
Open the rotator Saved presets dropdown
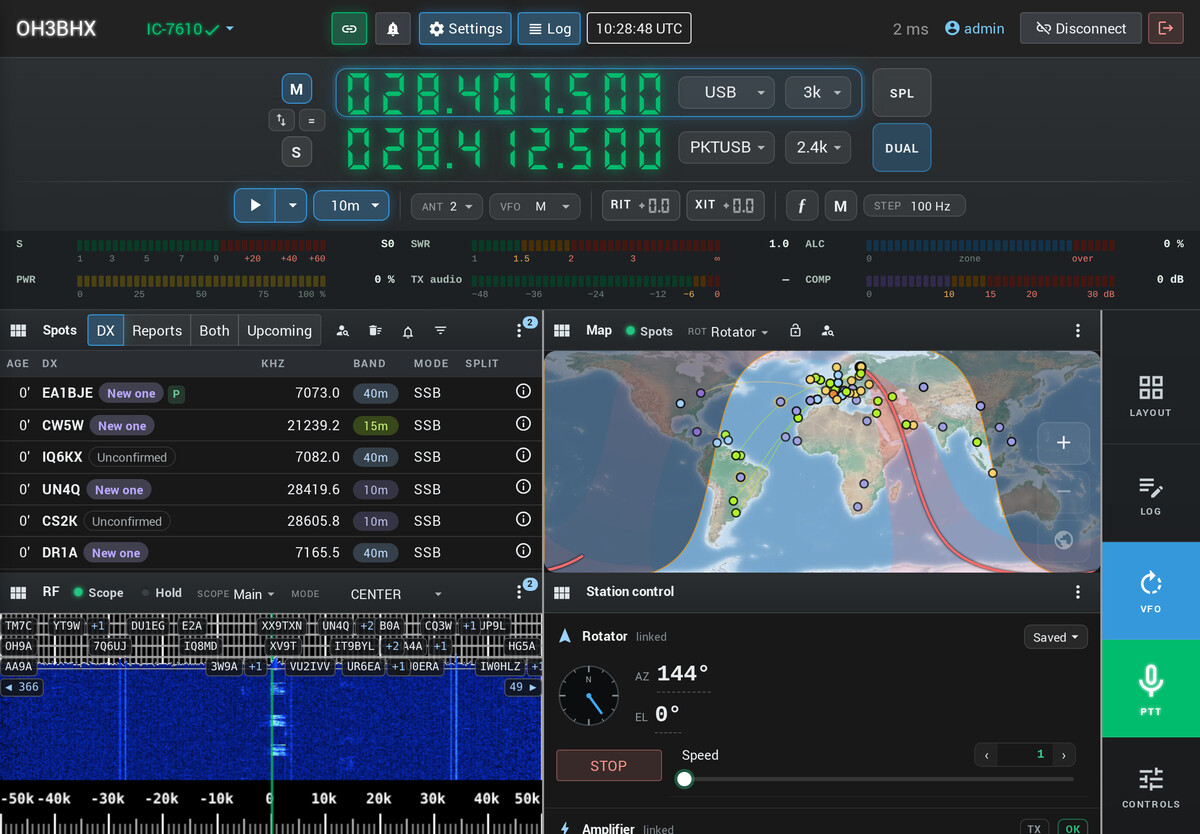tap(1056, 637)
